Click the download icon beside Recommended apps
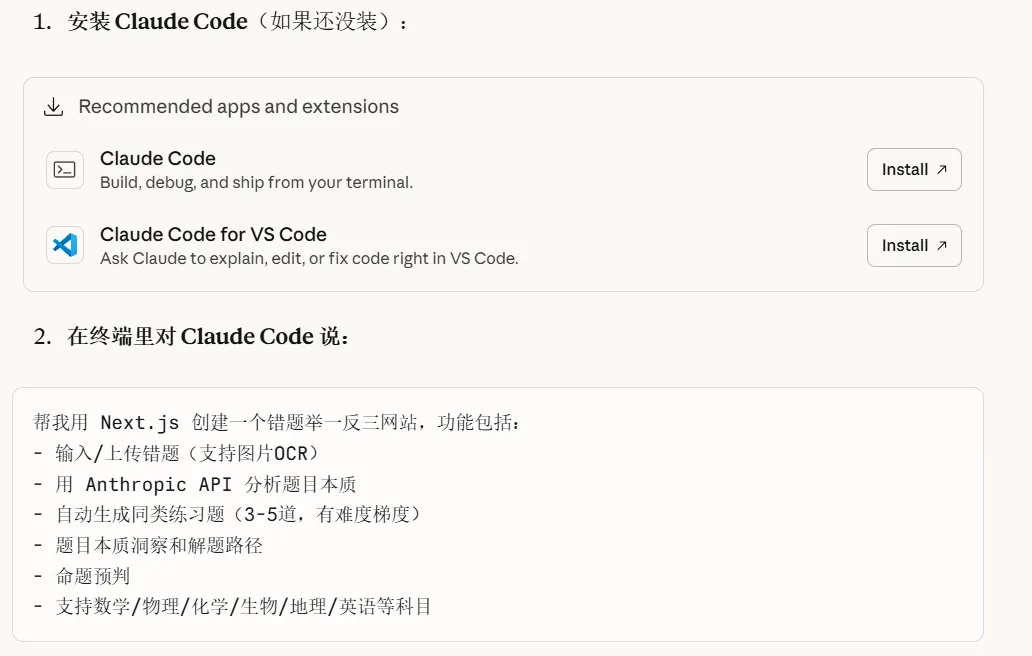The height and width of the screenshot is (656, 1032). point(54,107)
